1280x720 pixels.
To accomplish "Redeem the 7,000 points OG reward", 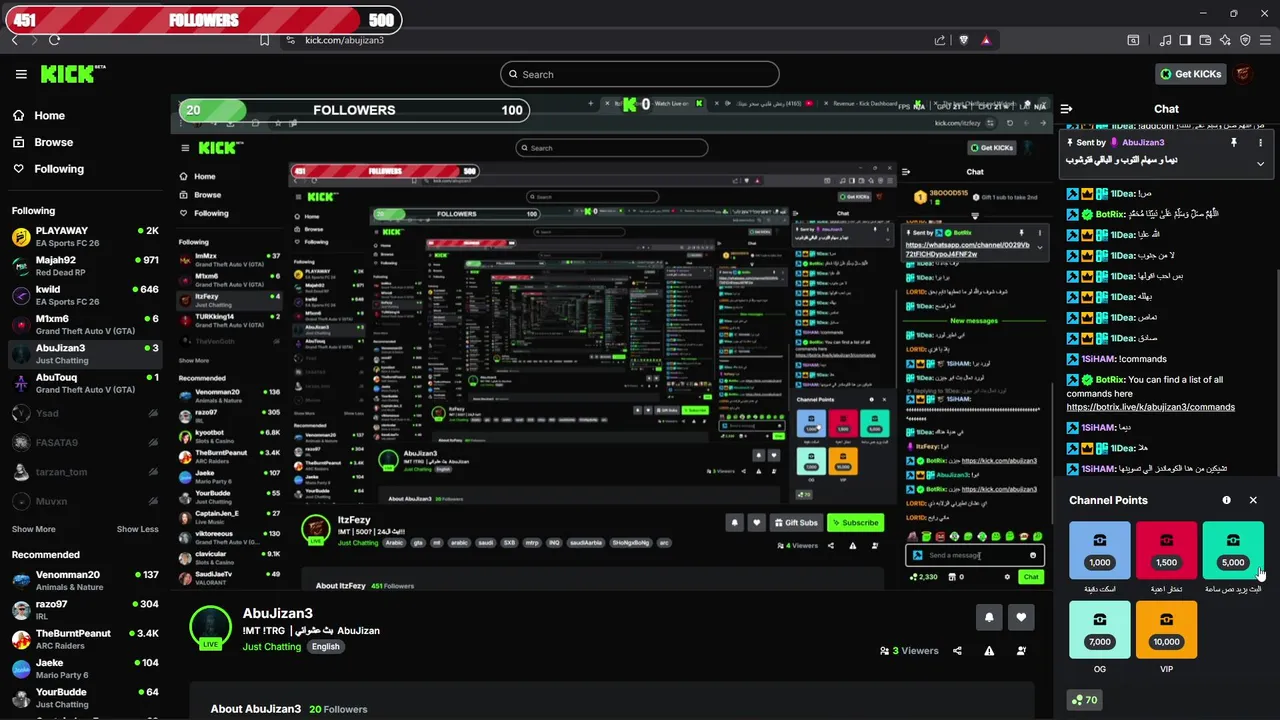I will 1099,629.
